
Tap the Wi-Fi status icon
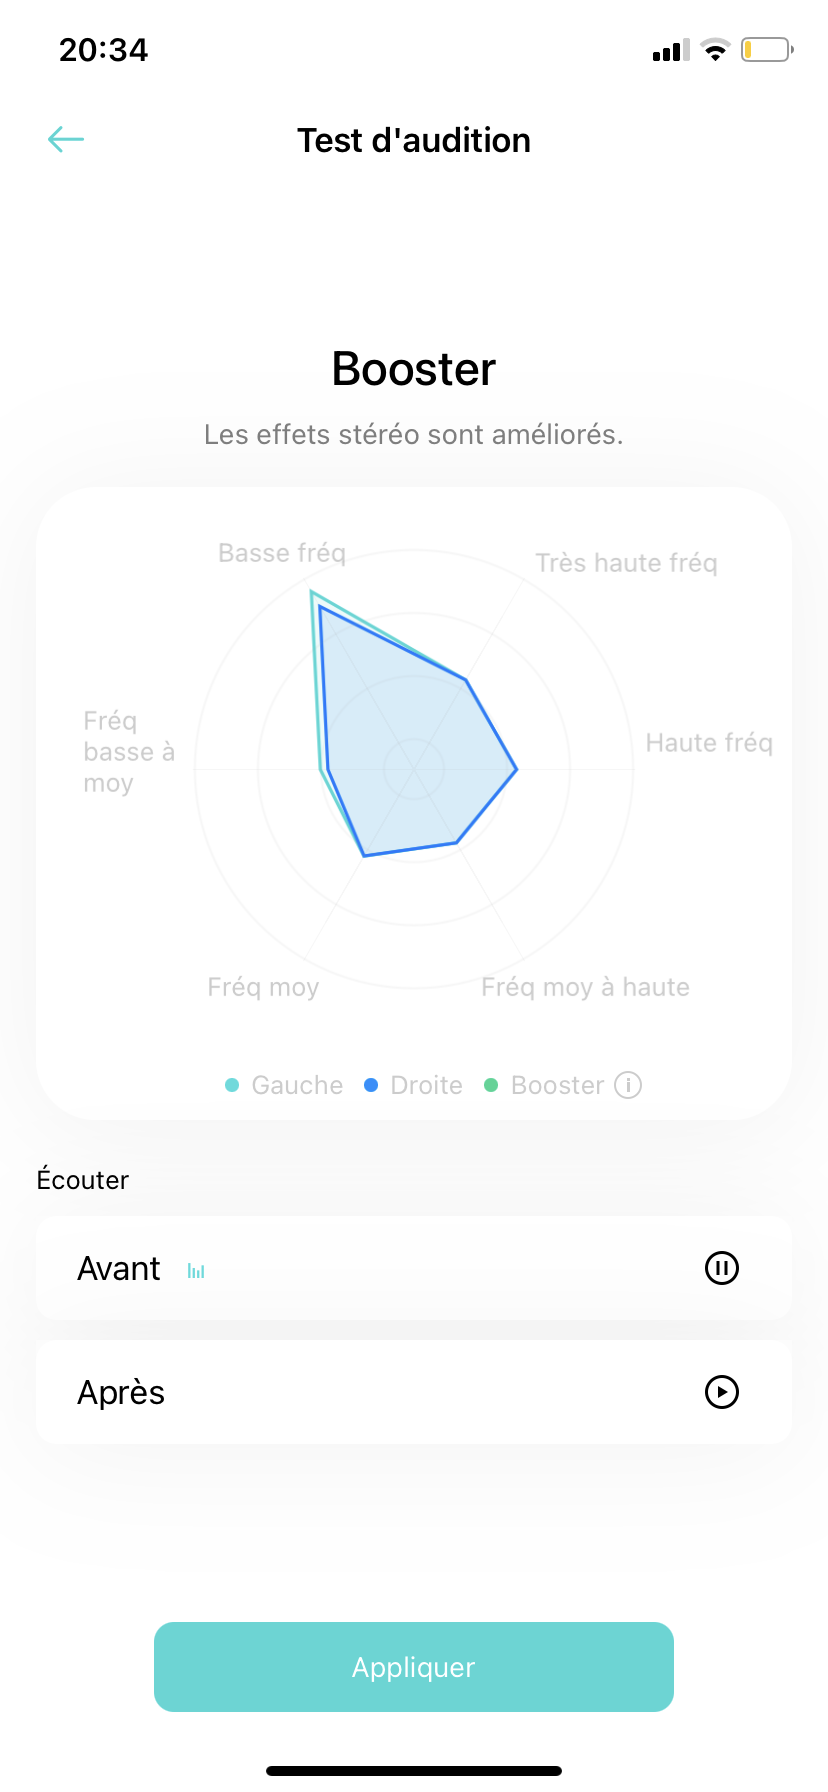[715, 50]
